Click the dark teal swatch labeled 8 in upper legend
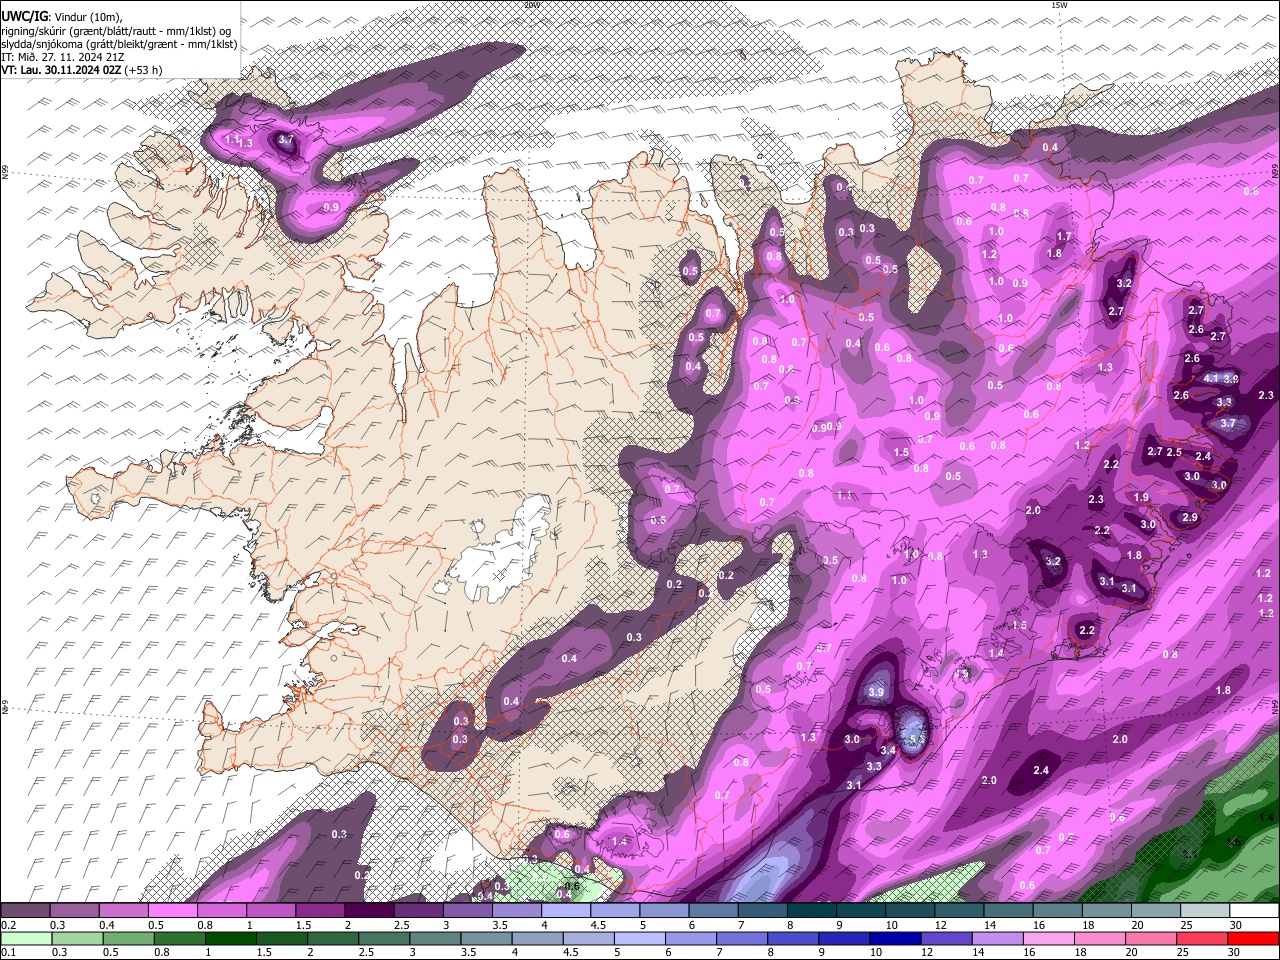 pyautogui.click(x=812, y=910)
